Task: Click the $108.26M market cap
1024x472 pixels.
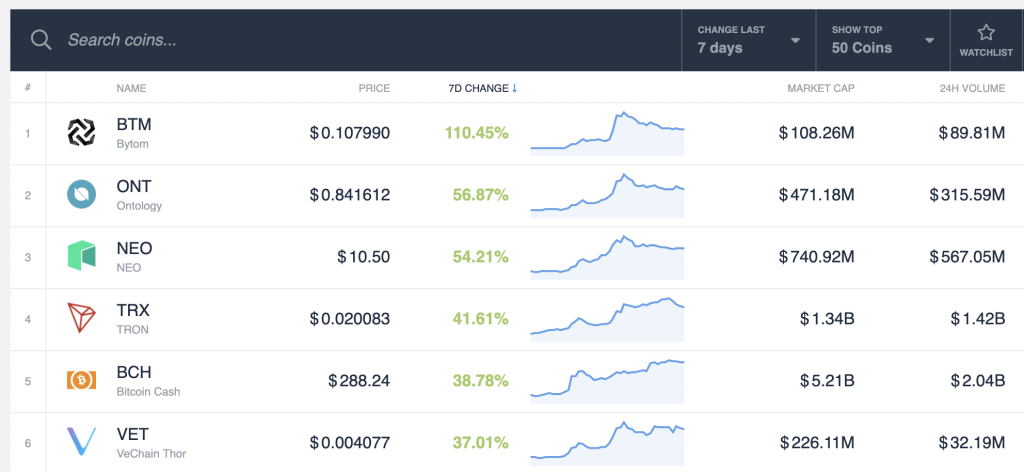Action: tap(816, 133)
